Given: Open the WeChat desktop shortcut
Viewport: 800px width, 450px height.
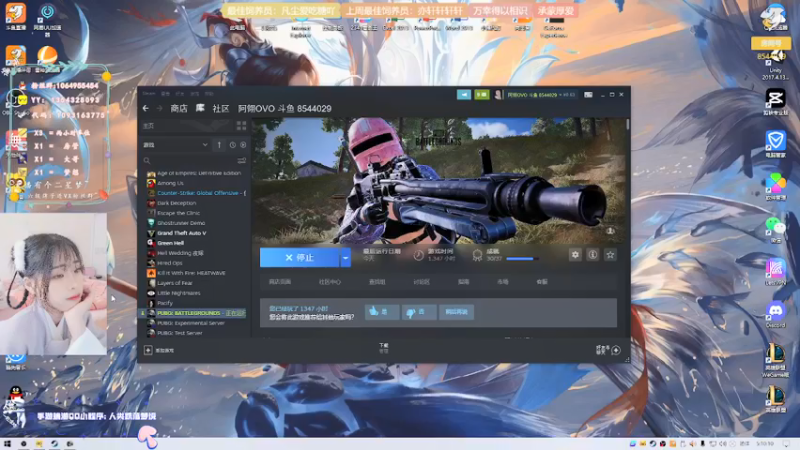Looking at the screenshot, I should point(776,230).
